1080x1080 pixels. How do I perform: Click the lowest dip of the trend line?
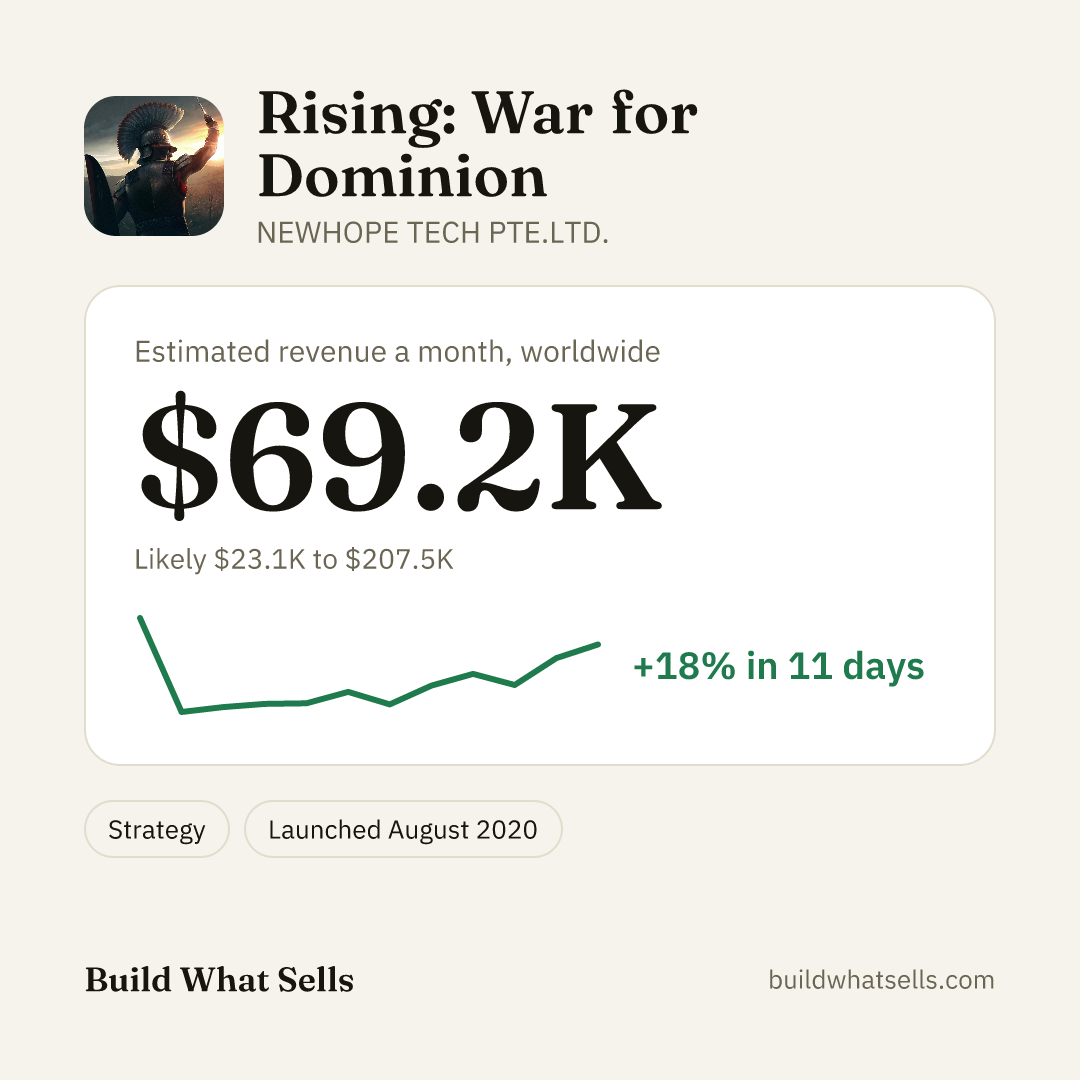182,712
